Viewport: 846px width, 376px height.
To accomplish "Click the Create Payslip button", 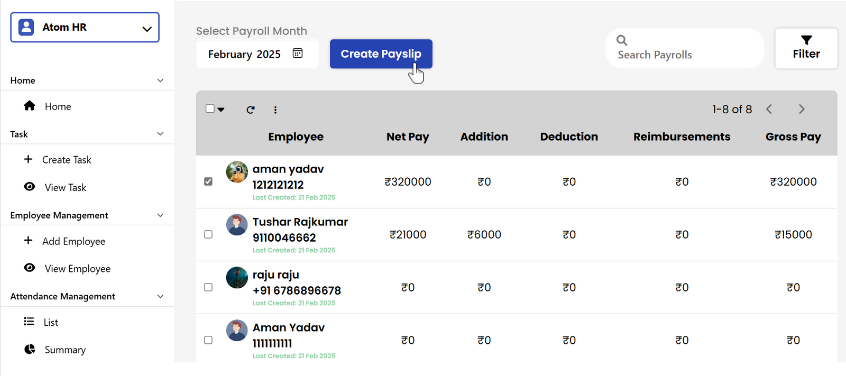I will [x=381, y=54].
